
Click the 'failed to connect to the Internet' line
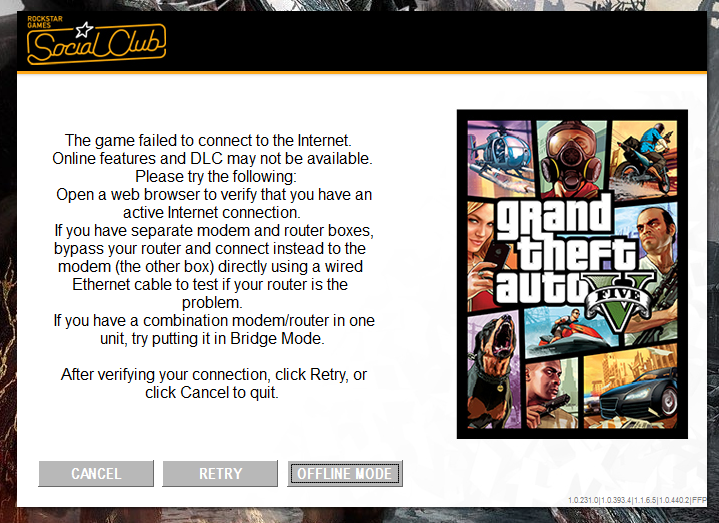[208, 140]
